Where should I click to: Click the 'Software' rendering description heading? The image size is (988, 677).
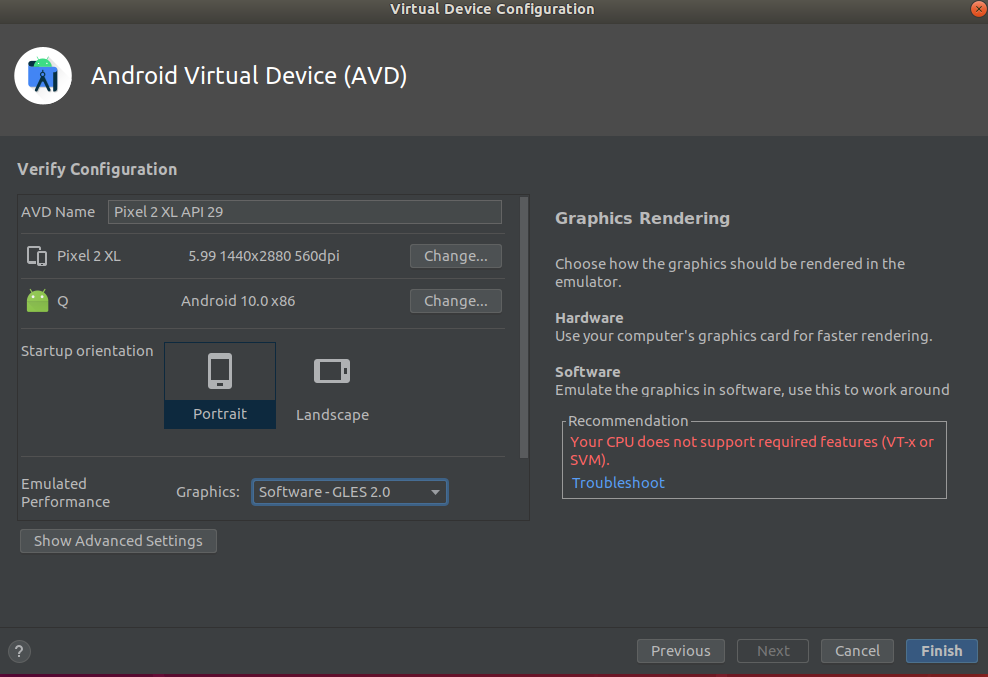(x=587, y=372)
